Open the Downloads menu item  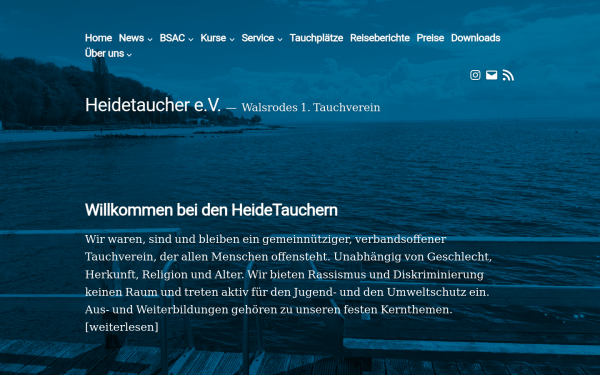click(475, 38)
